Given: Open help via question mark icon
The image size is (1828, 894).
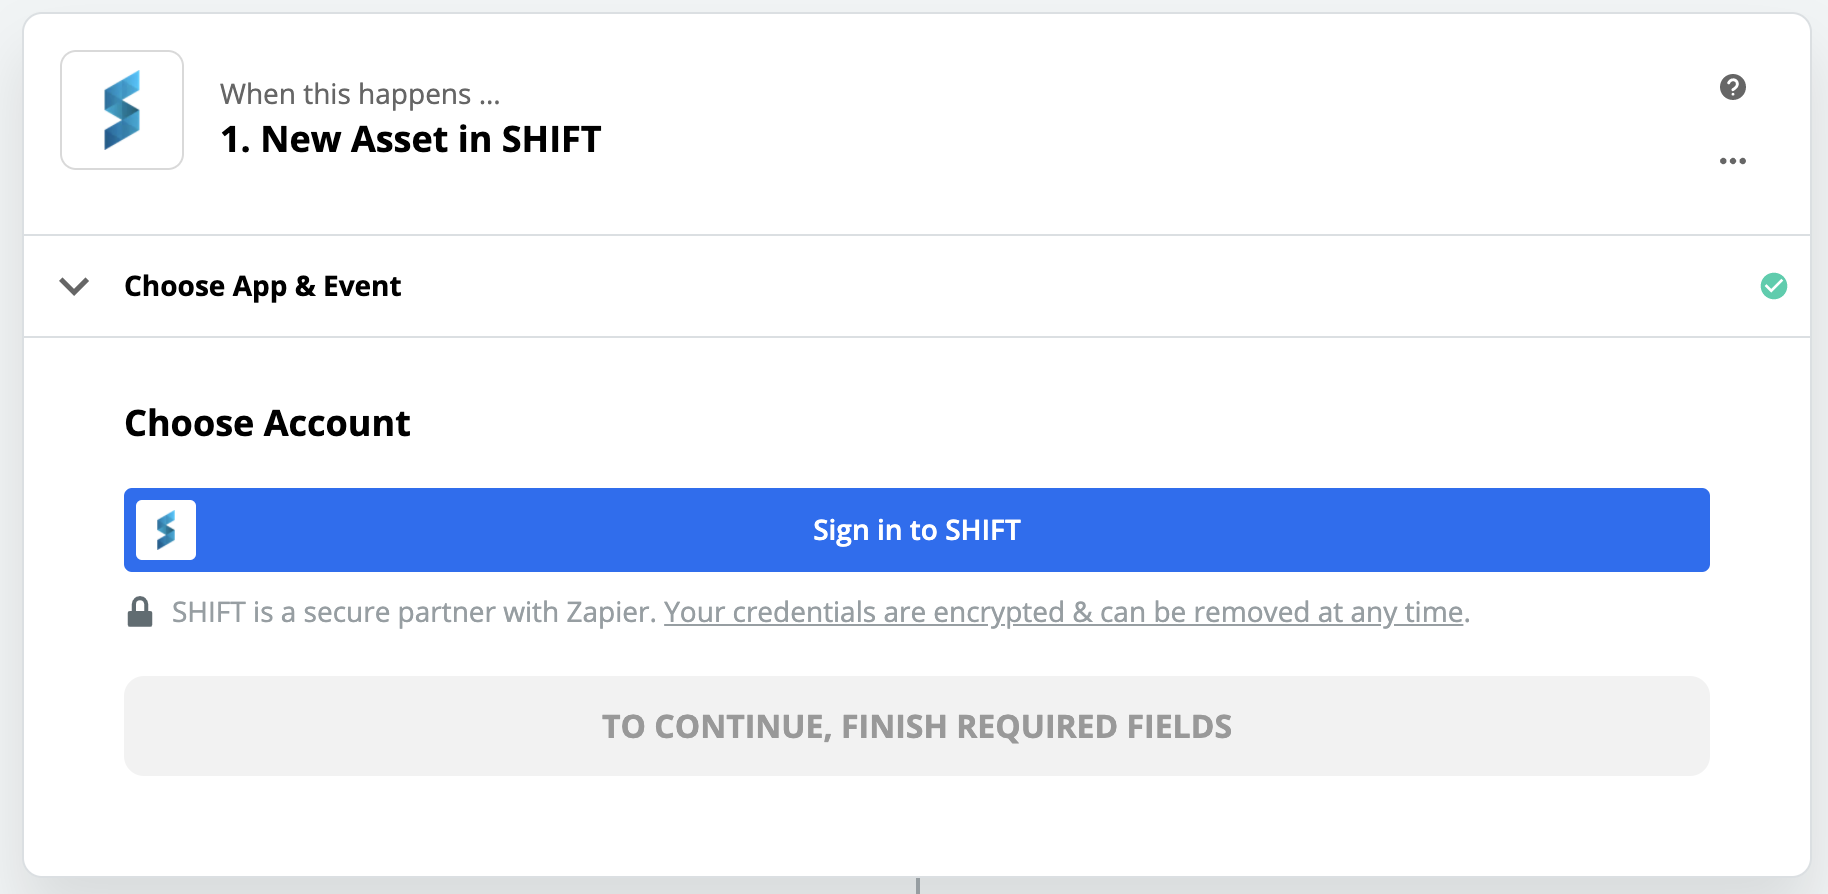Looking at the screenshot, I should 1732,87.
